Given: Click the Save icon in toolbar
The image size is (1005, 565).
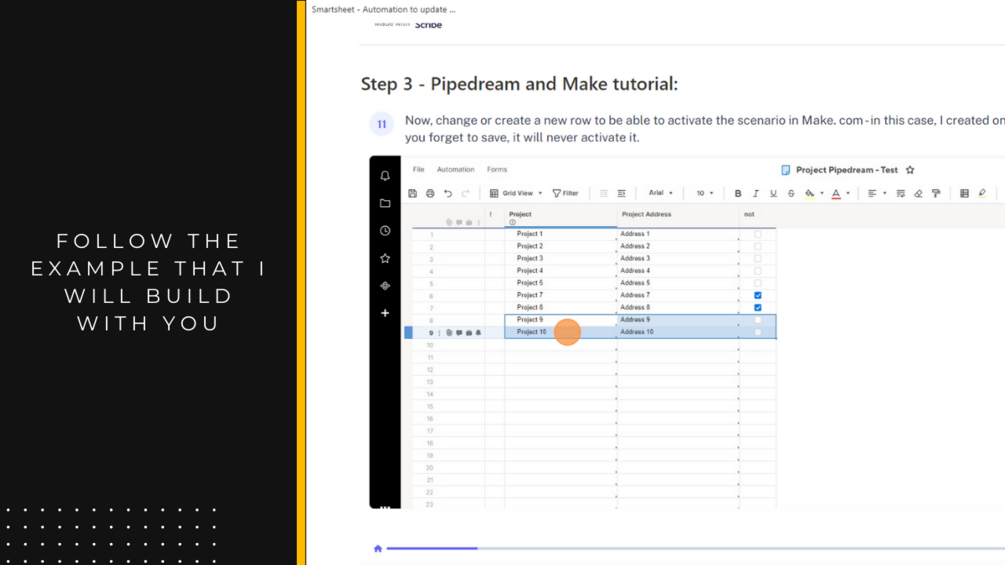Looking at the screenshot, I should 412,193.
